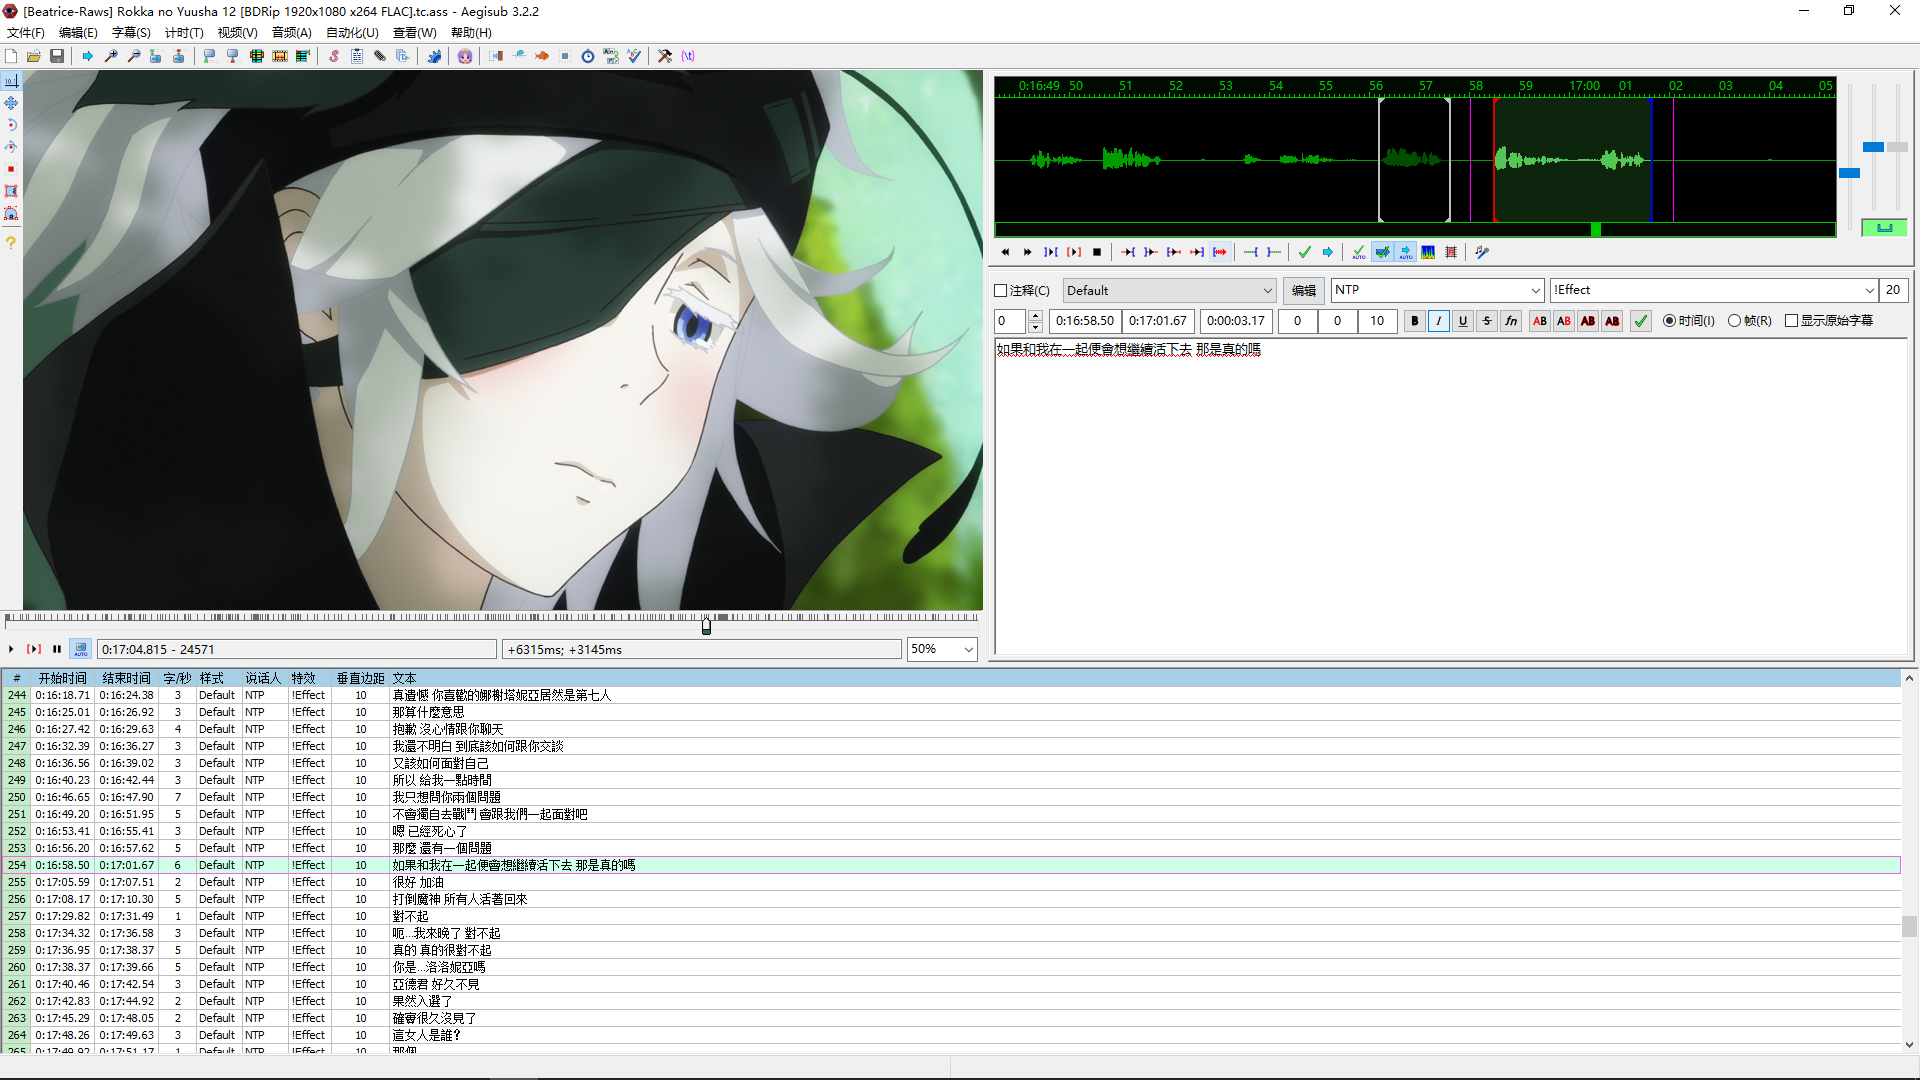
Task: Open the Fonts Collector icon
Action: click(x=403, y=56)
